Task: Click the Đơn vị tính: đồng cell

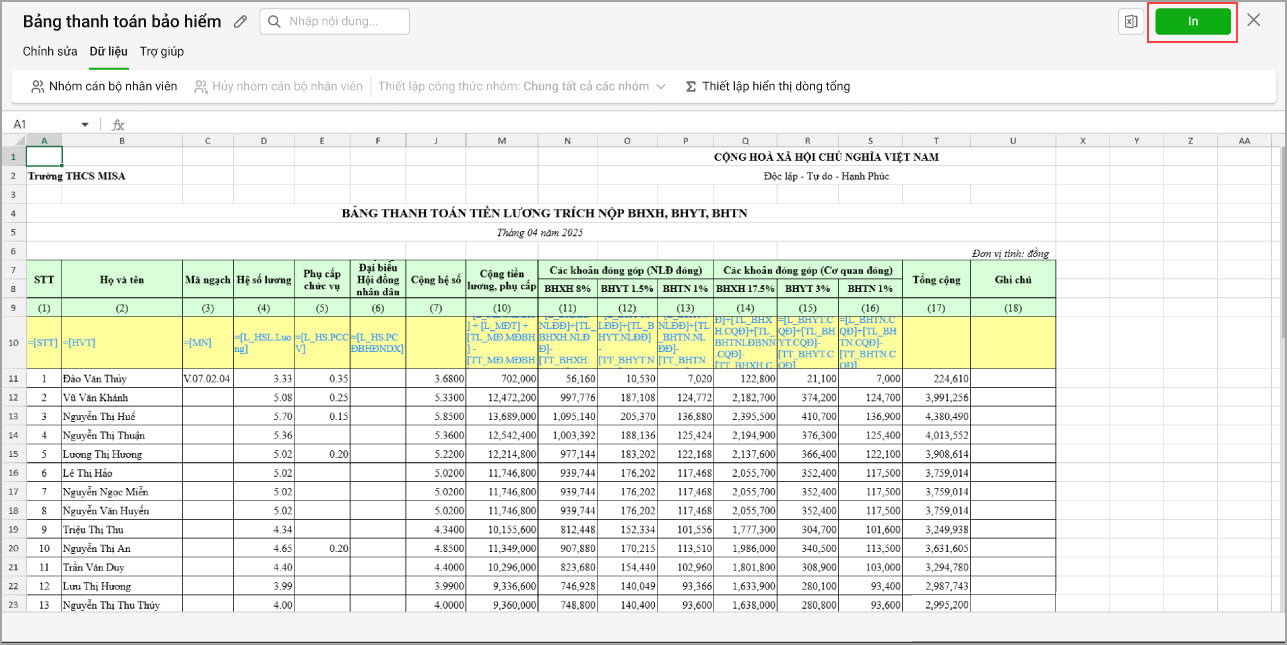Action: [x=1009, y=253]
